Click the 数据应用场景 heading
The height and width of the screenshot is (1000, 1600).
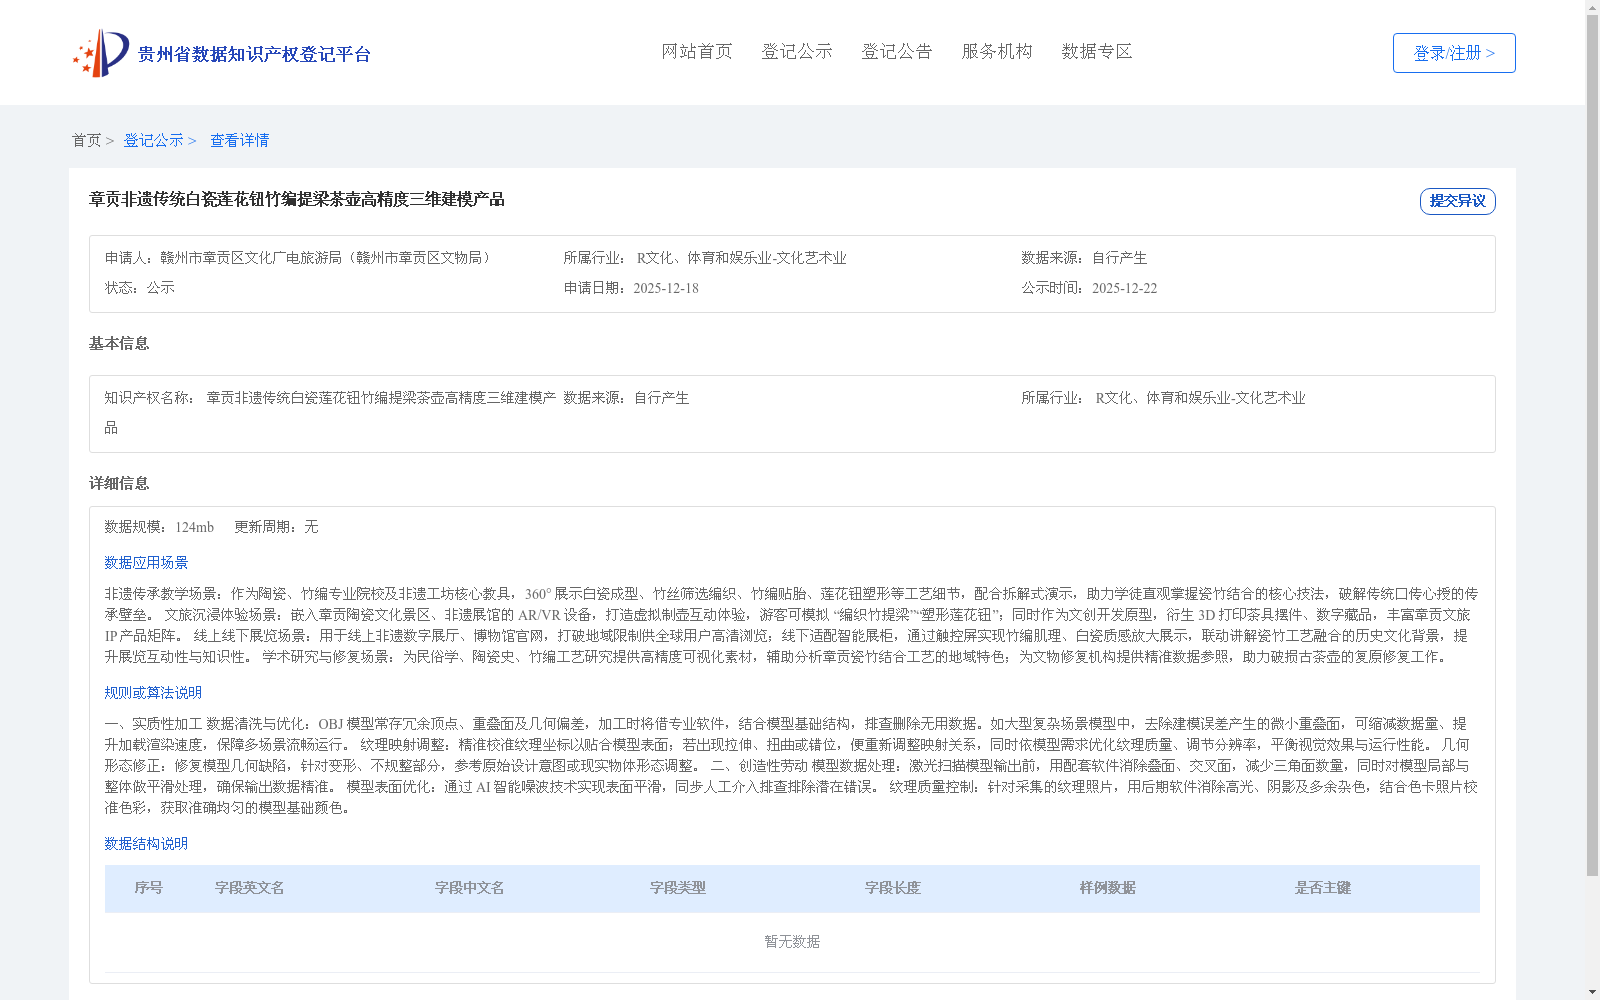[146, 563]
